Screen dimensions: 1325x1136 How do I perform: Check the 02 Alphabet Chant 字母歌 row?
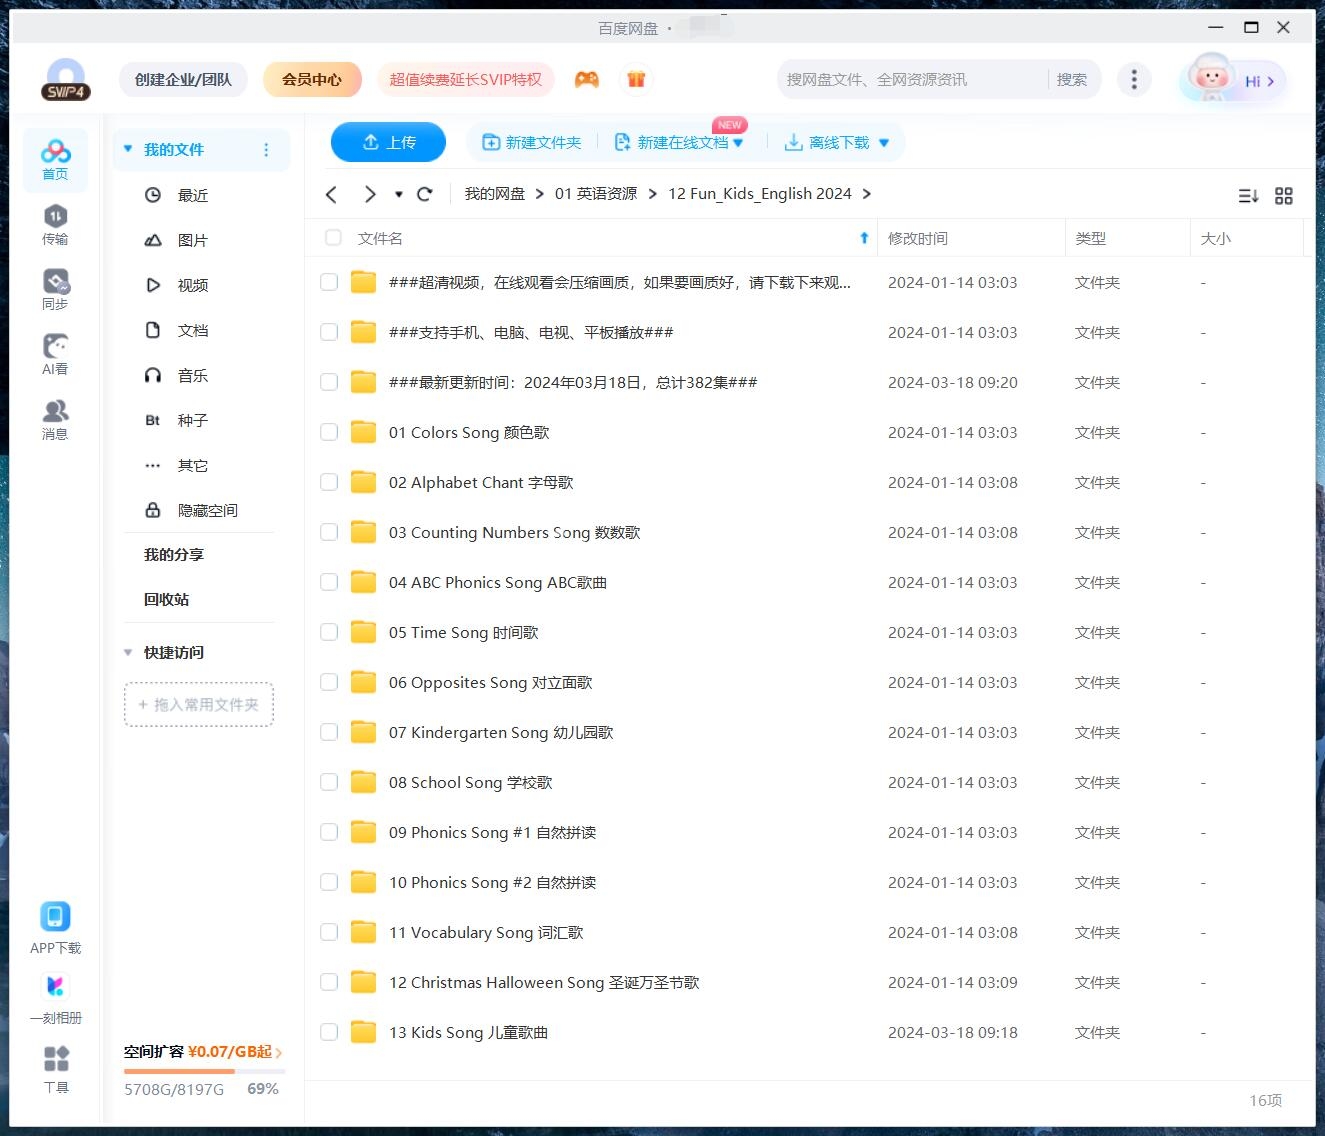click(x=329, y=482)
